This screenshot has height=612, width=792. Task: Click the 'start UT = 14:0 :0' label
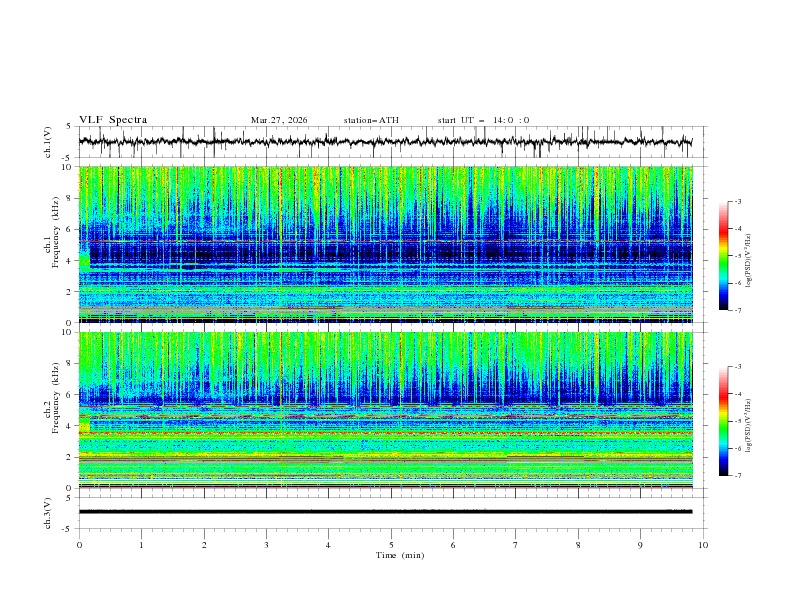[x=483, y=120]
